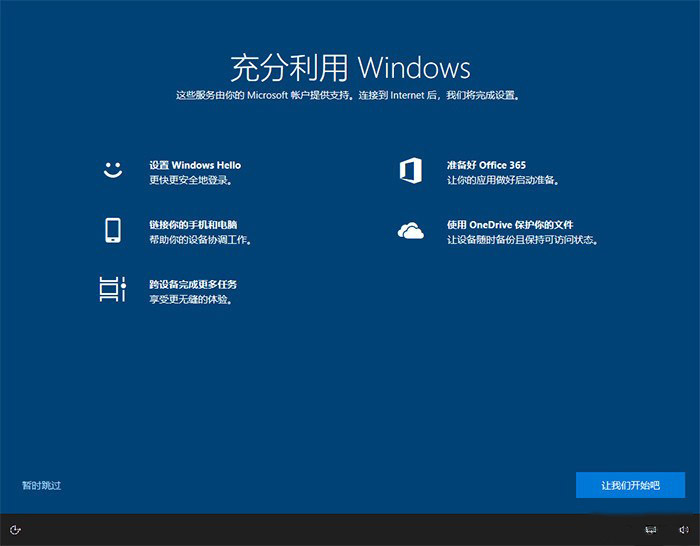Click the cross-device tasks timeline icon
This screenshot has height=546, width=700.
[x=112, y=290]
